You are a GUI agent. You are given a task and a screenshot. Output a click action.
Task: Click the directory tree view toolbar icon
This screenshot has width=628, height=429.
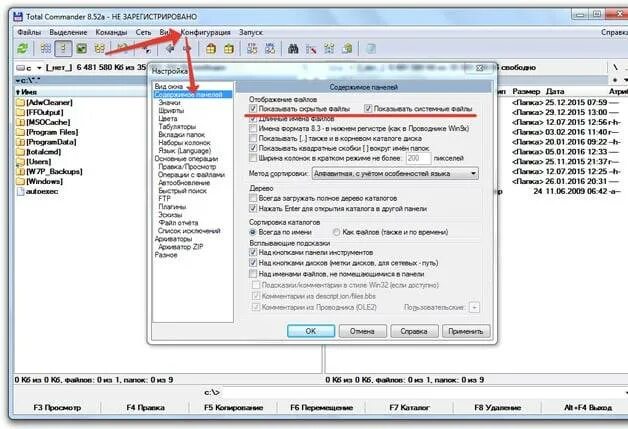click(99, 49)
